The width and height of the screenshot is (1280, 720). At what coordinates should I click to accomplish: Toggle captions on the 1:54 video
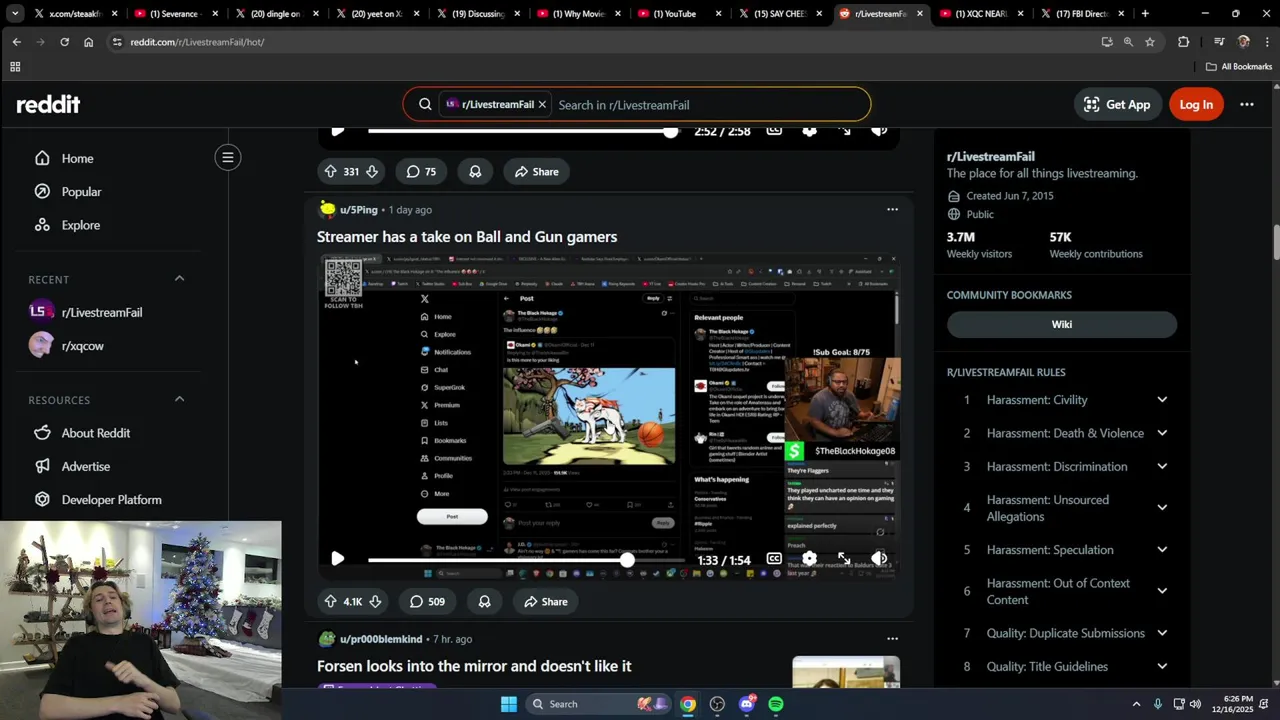[774, 559]
